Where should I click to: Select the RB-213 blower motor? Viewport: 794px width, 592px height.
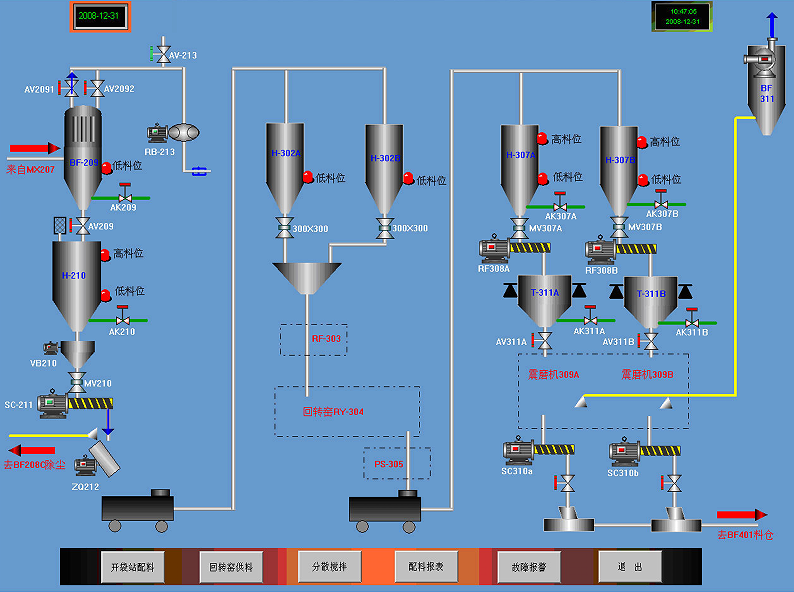click(x=157, y=133)
